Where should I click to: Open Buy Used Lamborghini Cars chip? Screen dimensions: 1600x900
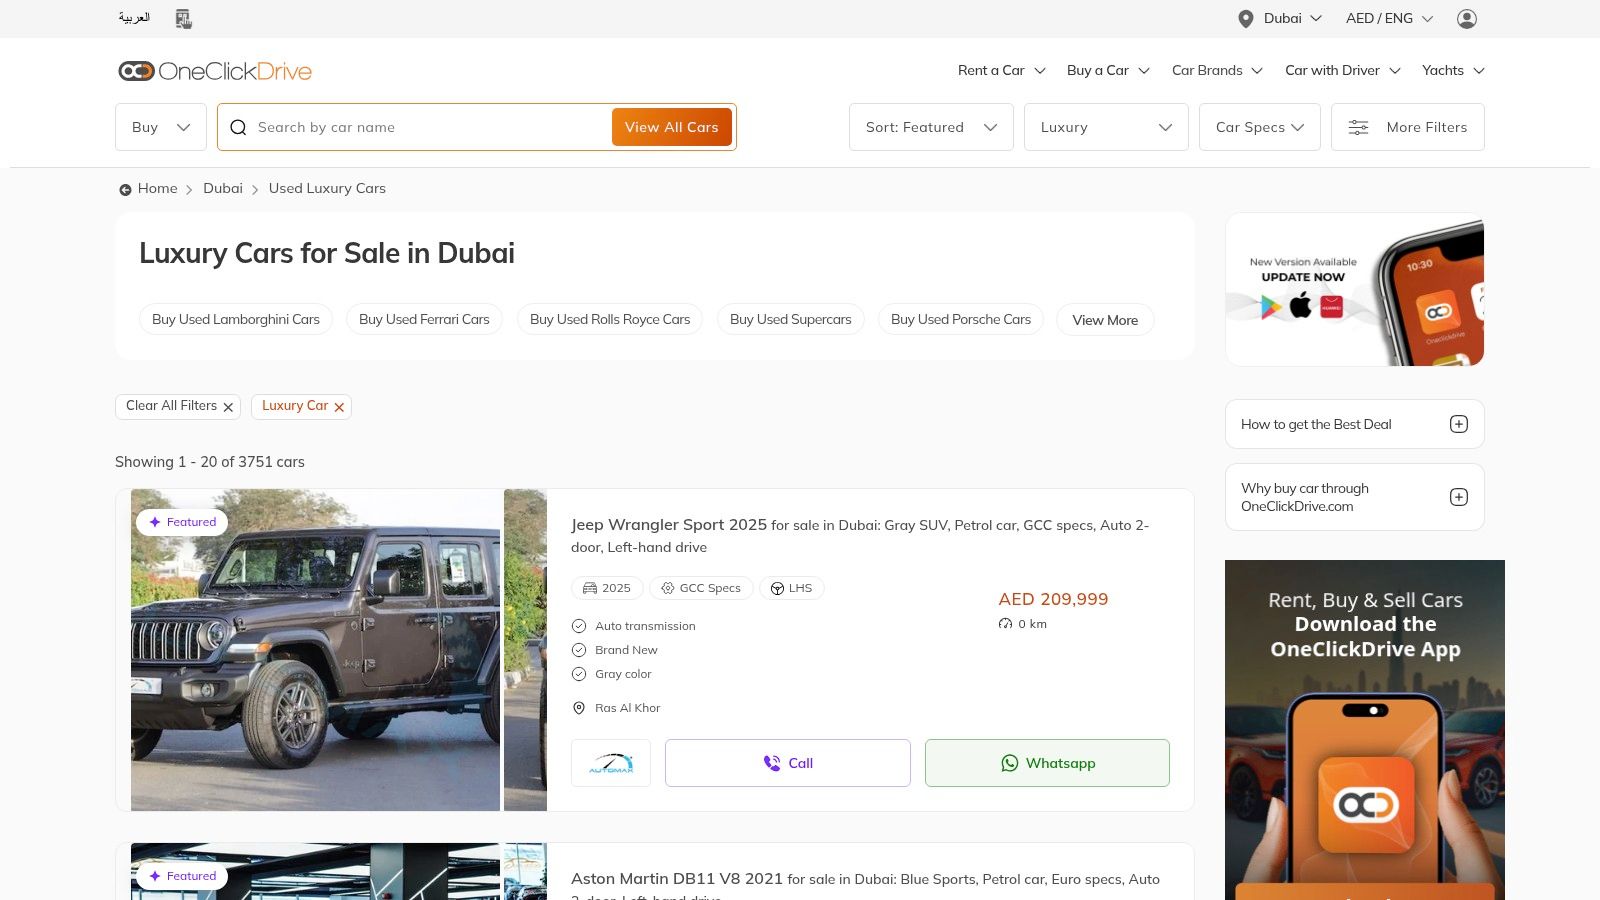pyautogui.click(x=236, y=319)
